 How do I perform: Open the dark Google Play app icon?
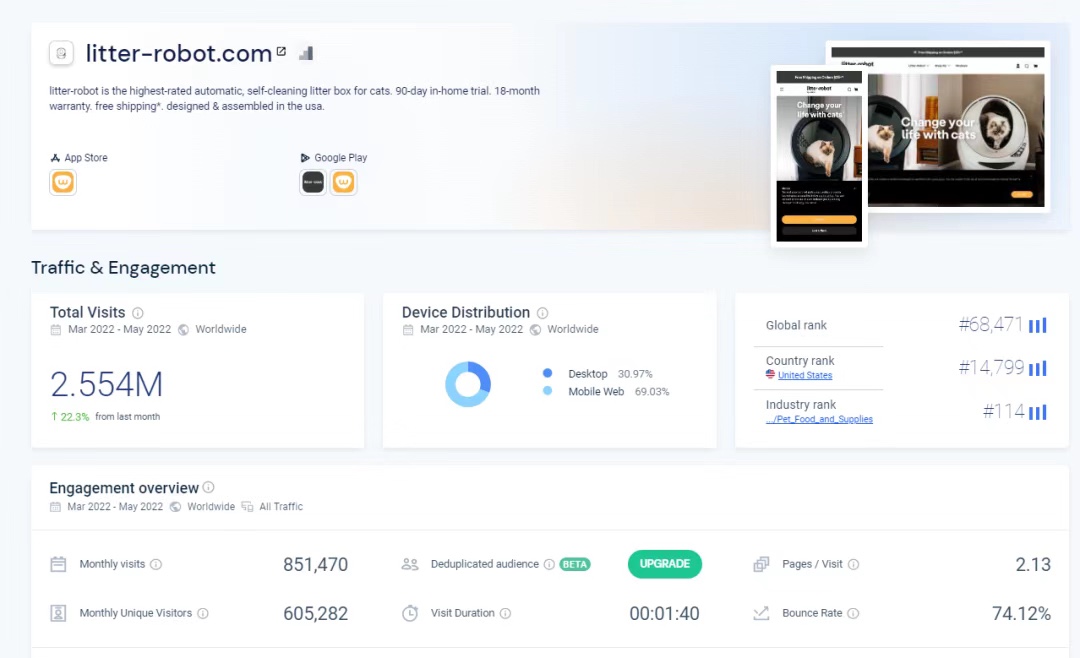(313, 183)
